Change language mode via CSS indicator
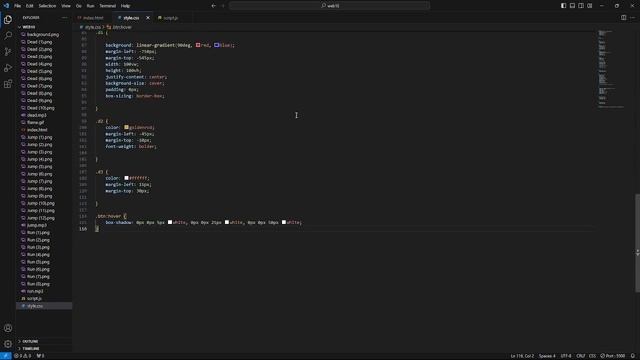 tap(592, 356)
